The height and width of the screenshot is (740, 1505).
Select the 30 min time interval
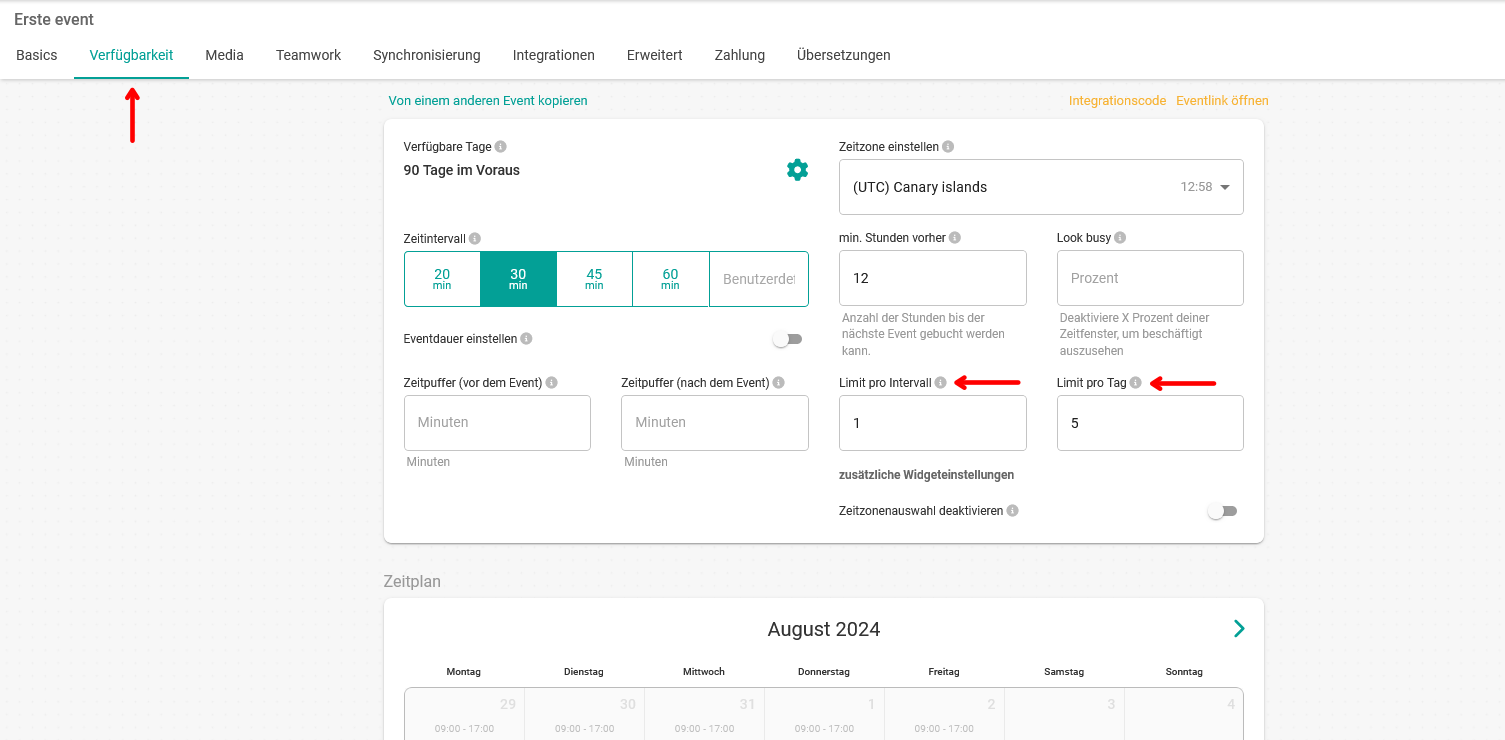point(518,279)
